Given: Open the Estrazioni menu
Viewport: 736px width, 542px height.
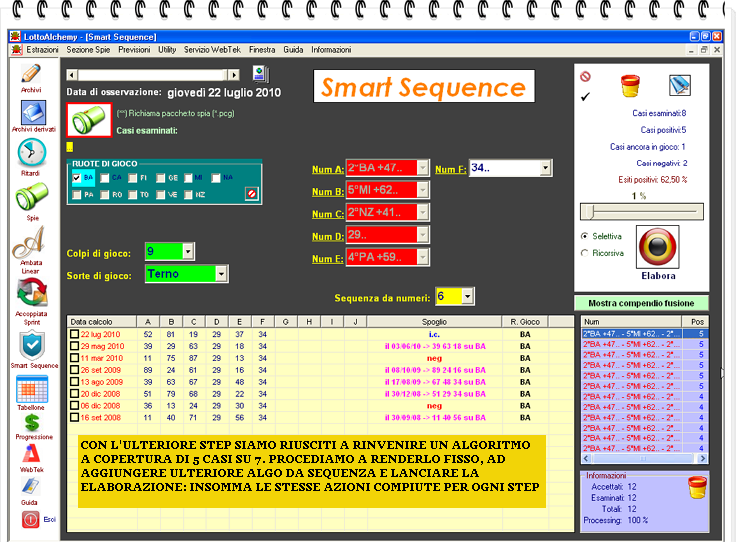Looking at the screenshot, I should click(x=42, y=50).
